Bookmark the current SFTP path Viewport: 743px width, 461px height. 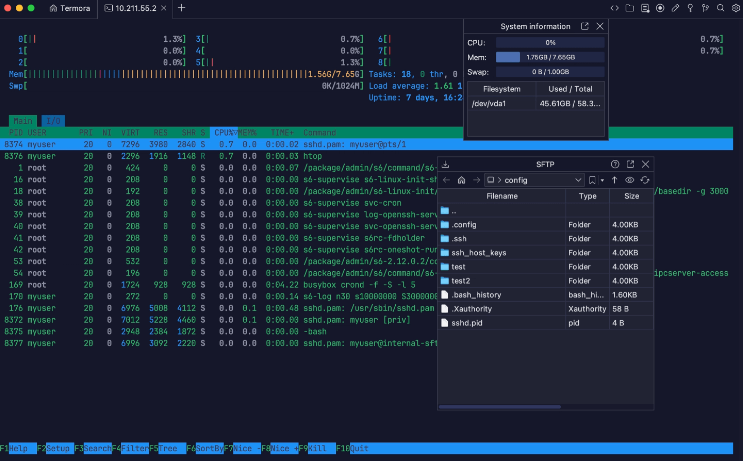pyautogui.click(x=592, y=180)
